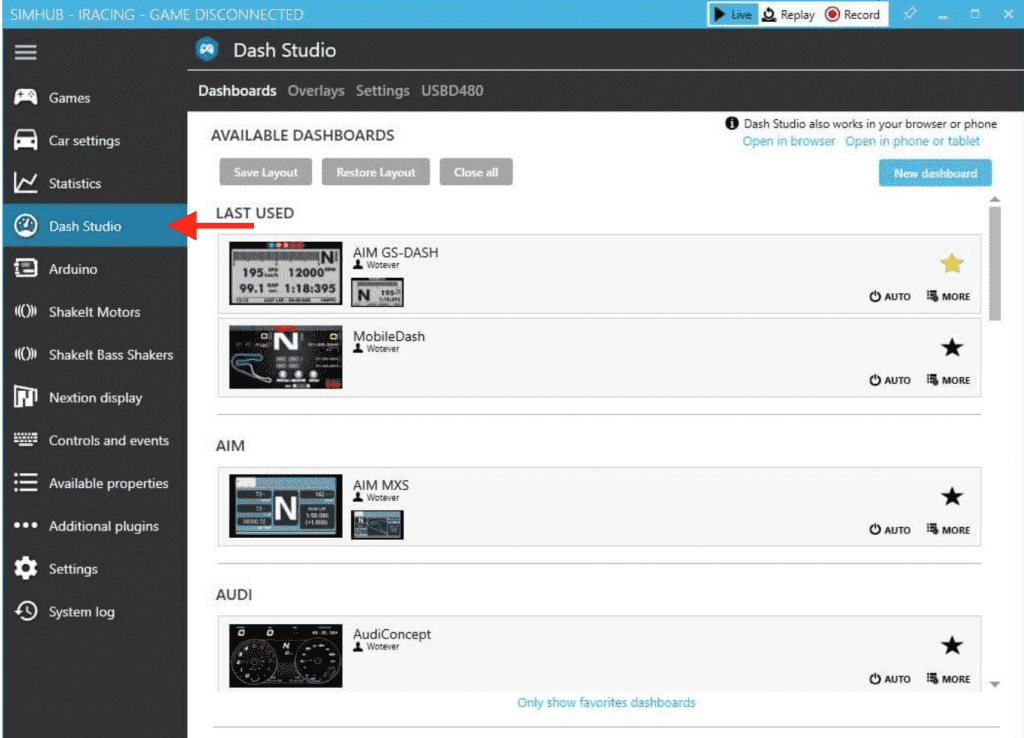Favorite the MobileDash dashboard
The height and width of the screenshot is (738, 1024).
952,347
